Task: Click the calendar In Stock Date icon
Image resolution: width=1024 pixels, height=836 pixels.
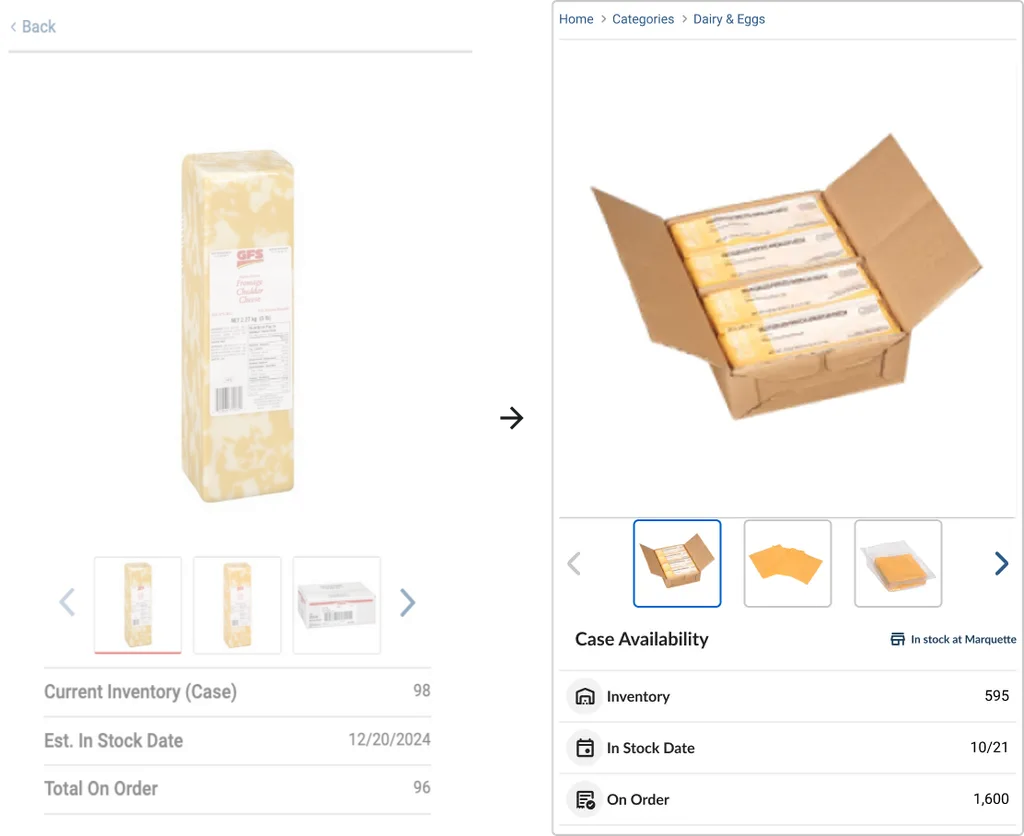Action: coord(584,748)
